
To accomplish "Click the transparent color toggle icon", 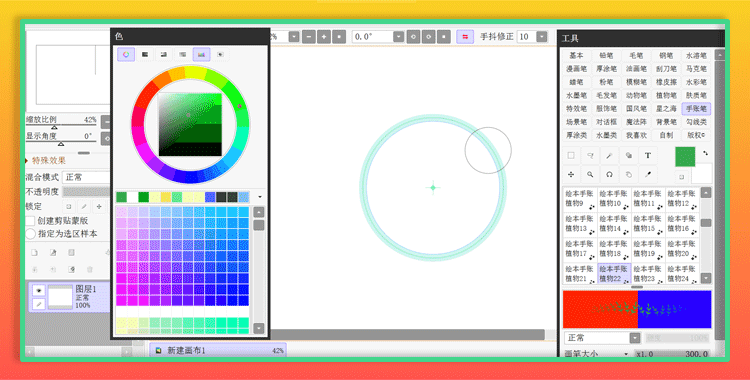I will pos(682,177).
